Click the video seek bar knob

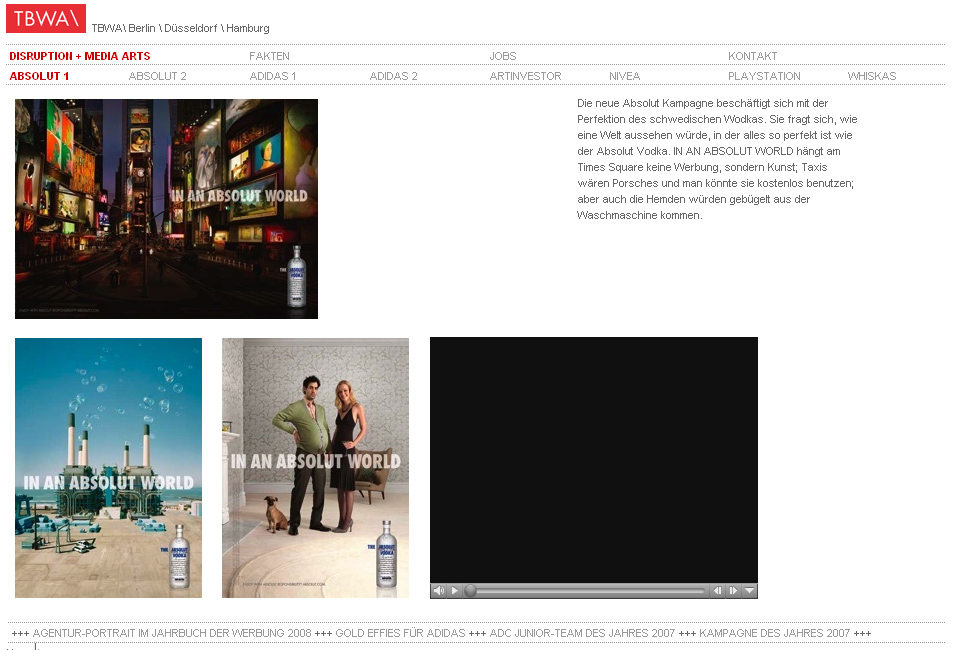coord(470,590)
